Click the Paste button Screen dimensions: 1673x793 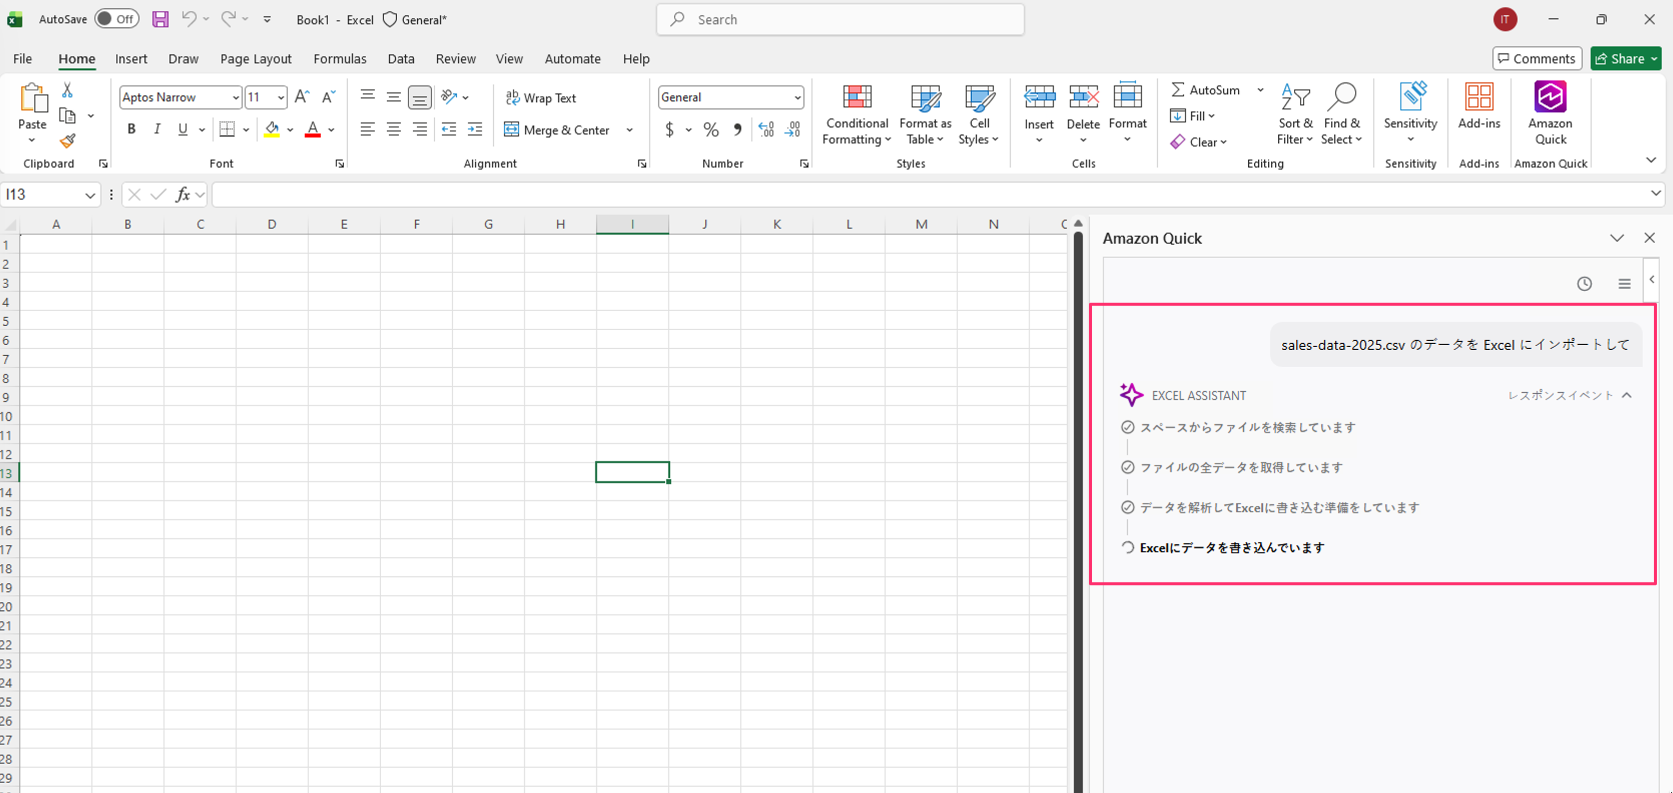(x=32, y=114)
